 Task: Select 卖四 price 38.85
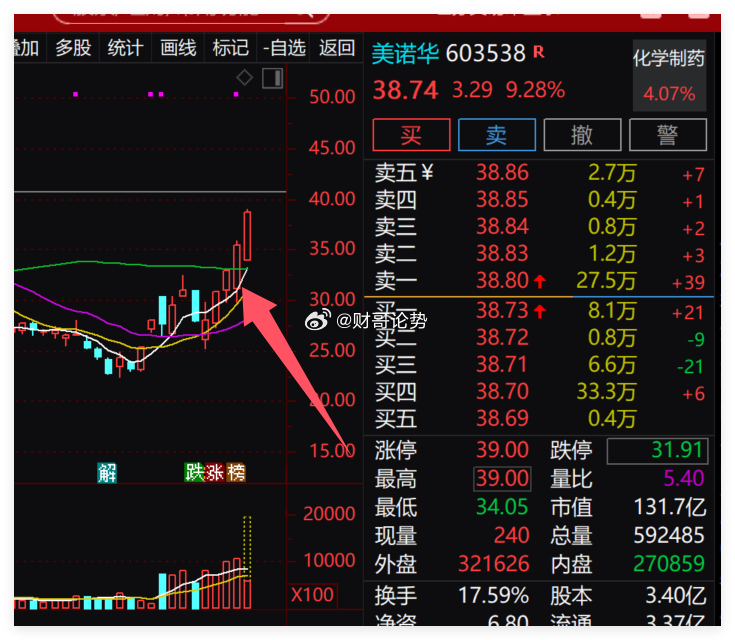click(502, 200)
